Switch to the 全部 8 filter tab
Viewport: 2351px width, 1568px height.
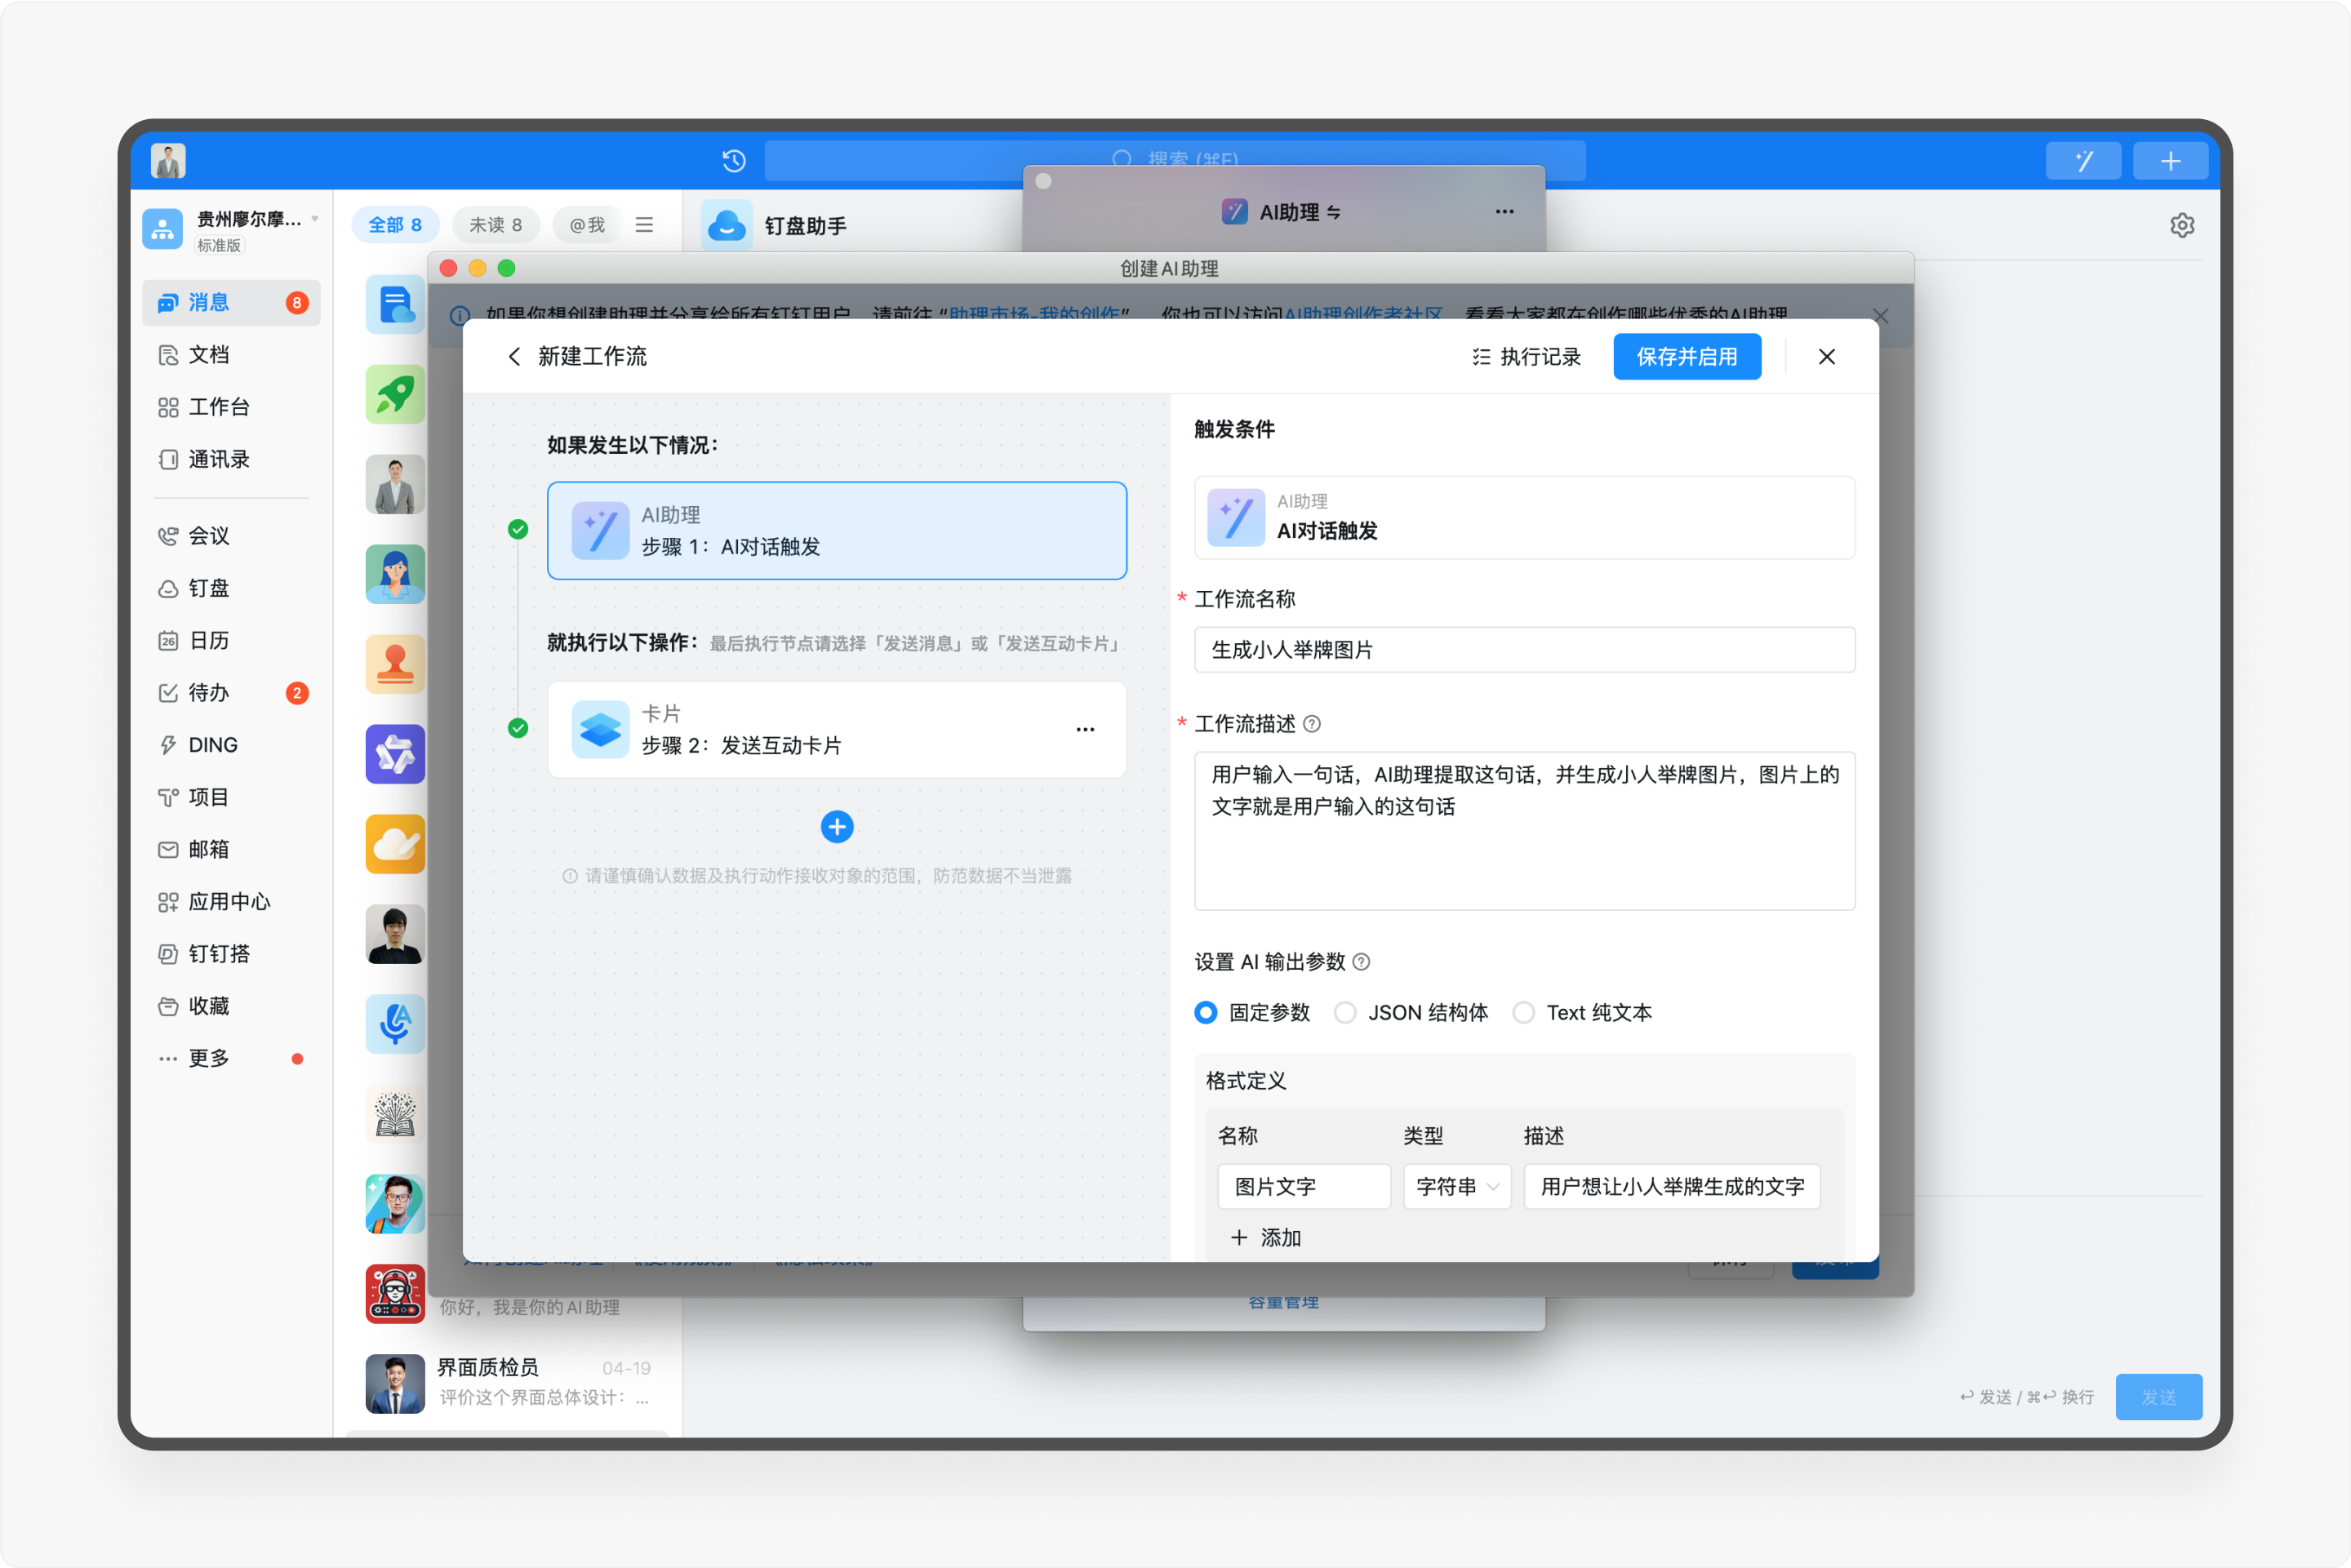coord(395,225)
